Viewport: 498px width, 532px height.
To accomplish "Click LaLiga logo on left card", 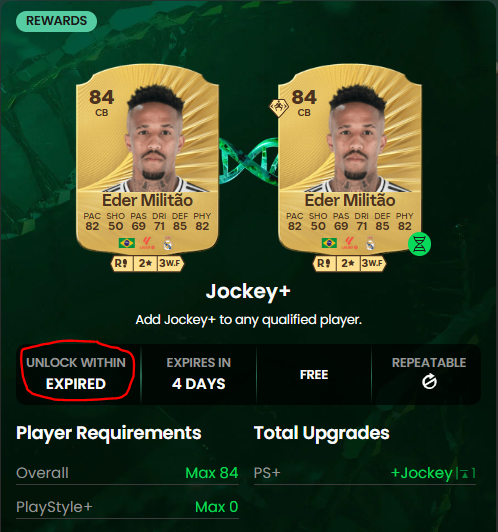I will pyautogui.click(x=147, y=243).
